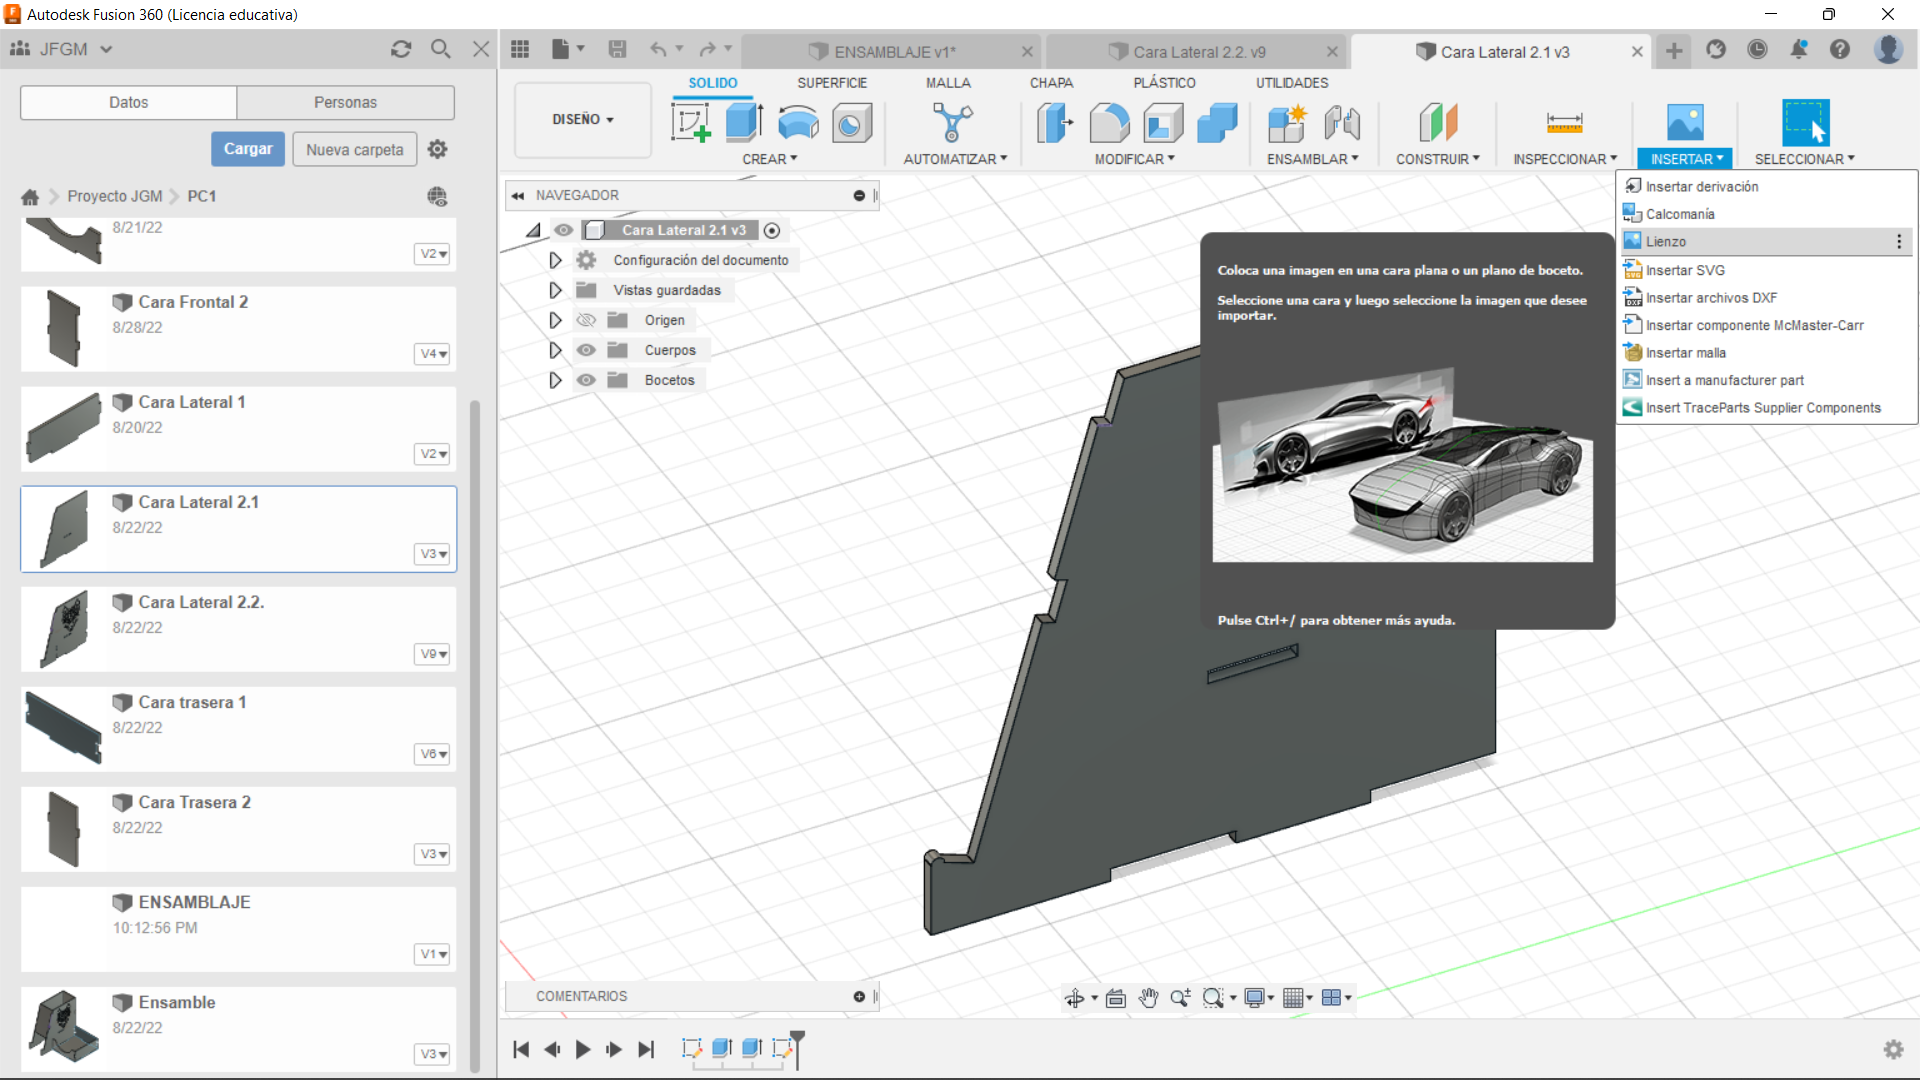1920x1080 pixels.
Task: Click the Press Pull icon in Modificar
Action: tap(1055, 123)
